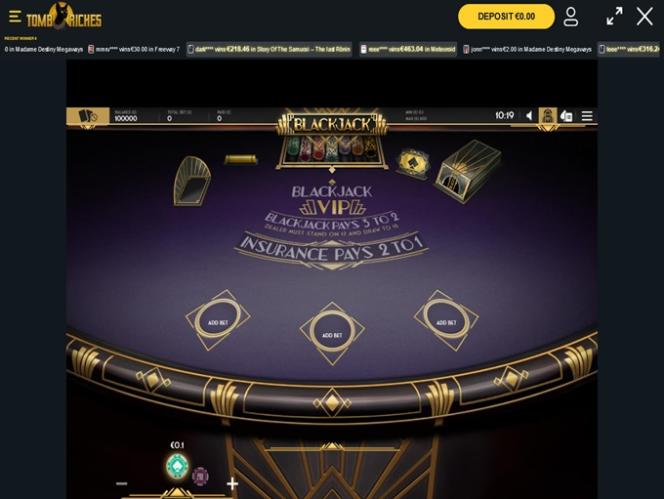The image size is (664, 499).
Task: Add bet on the center betting spot
Action: tap(332, 333)
